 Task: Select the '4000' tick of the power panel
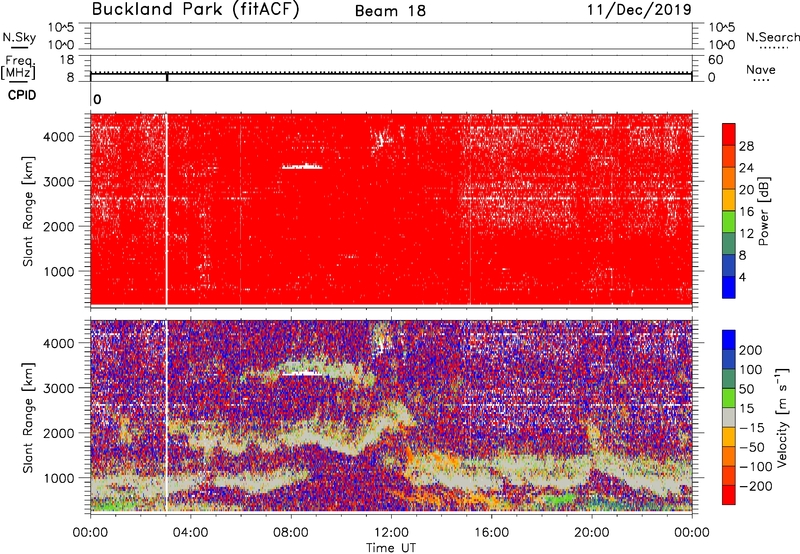[x=59, y=137]
